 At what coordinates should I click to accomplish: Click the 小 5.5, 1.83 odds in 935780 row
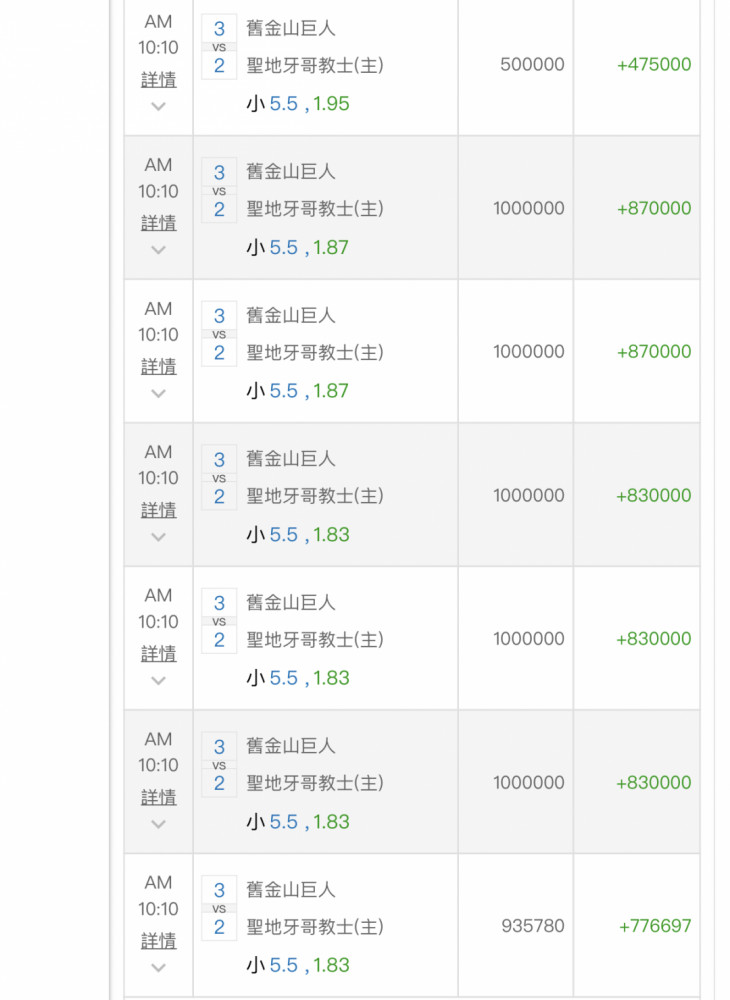pos(298,965)
